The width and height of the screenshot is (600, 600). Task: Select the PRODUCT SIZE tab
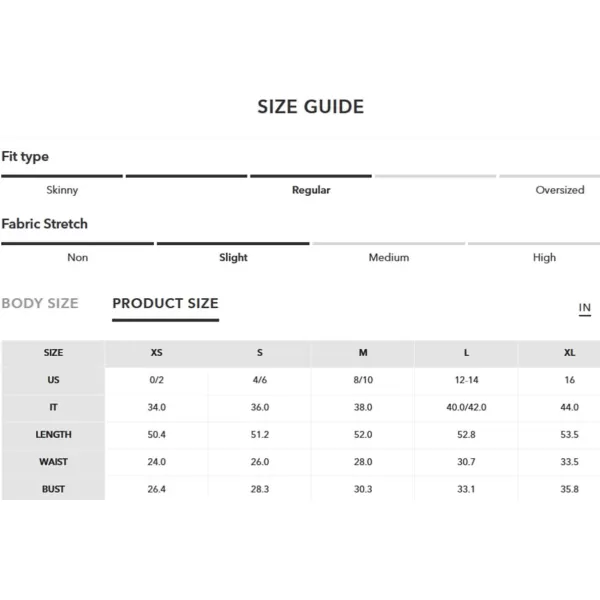pos(165,303)
